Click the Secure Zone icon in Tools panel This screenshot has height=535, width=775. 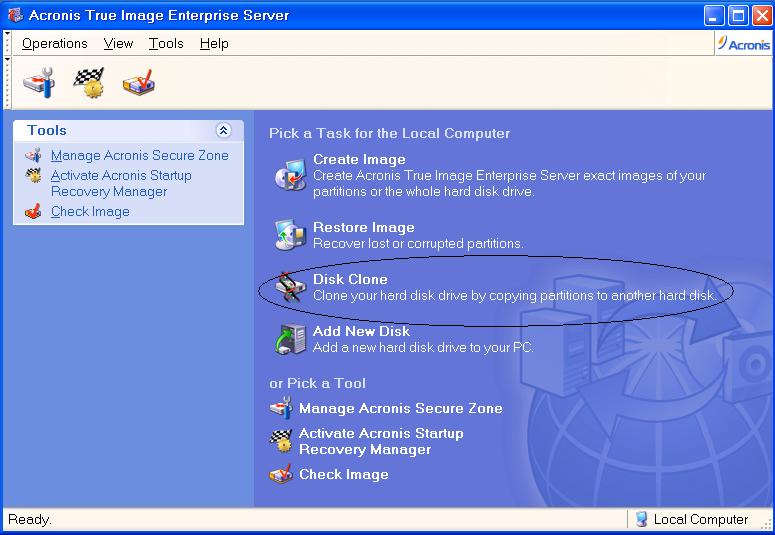pyautogui.click(x=34, y=155)
